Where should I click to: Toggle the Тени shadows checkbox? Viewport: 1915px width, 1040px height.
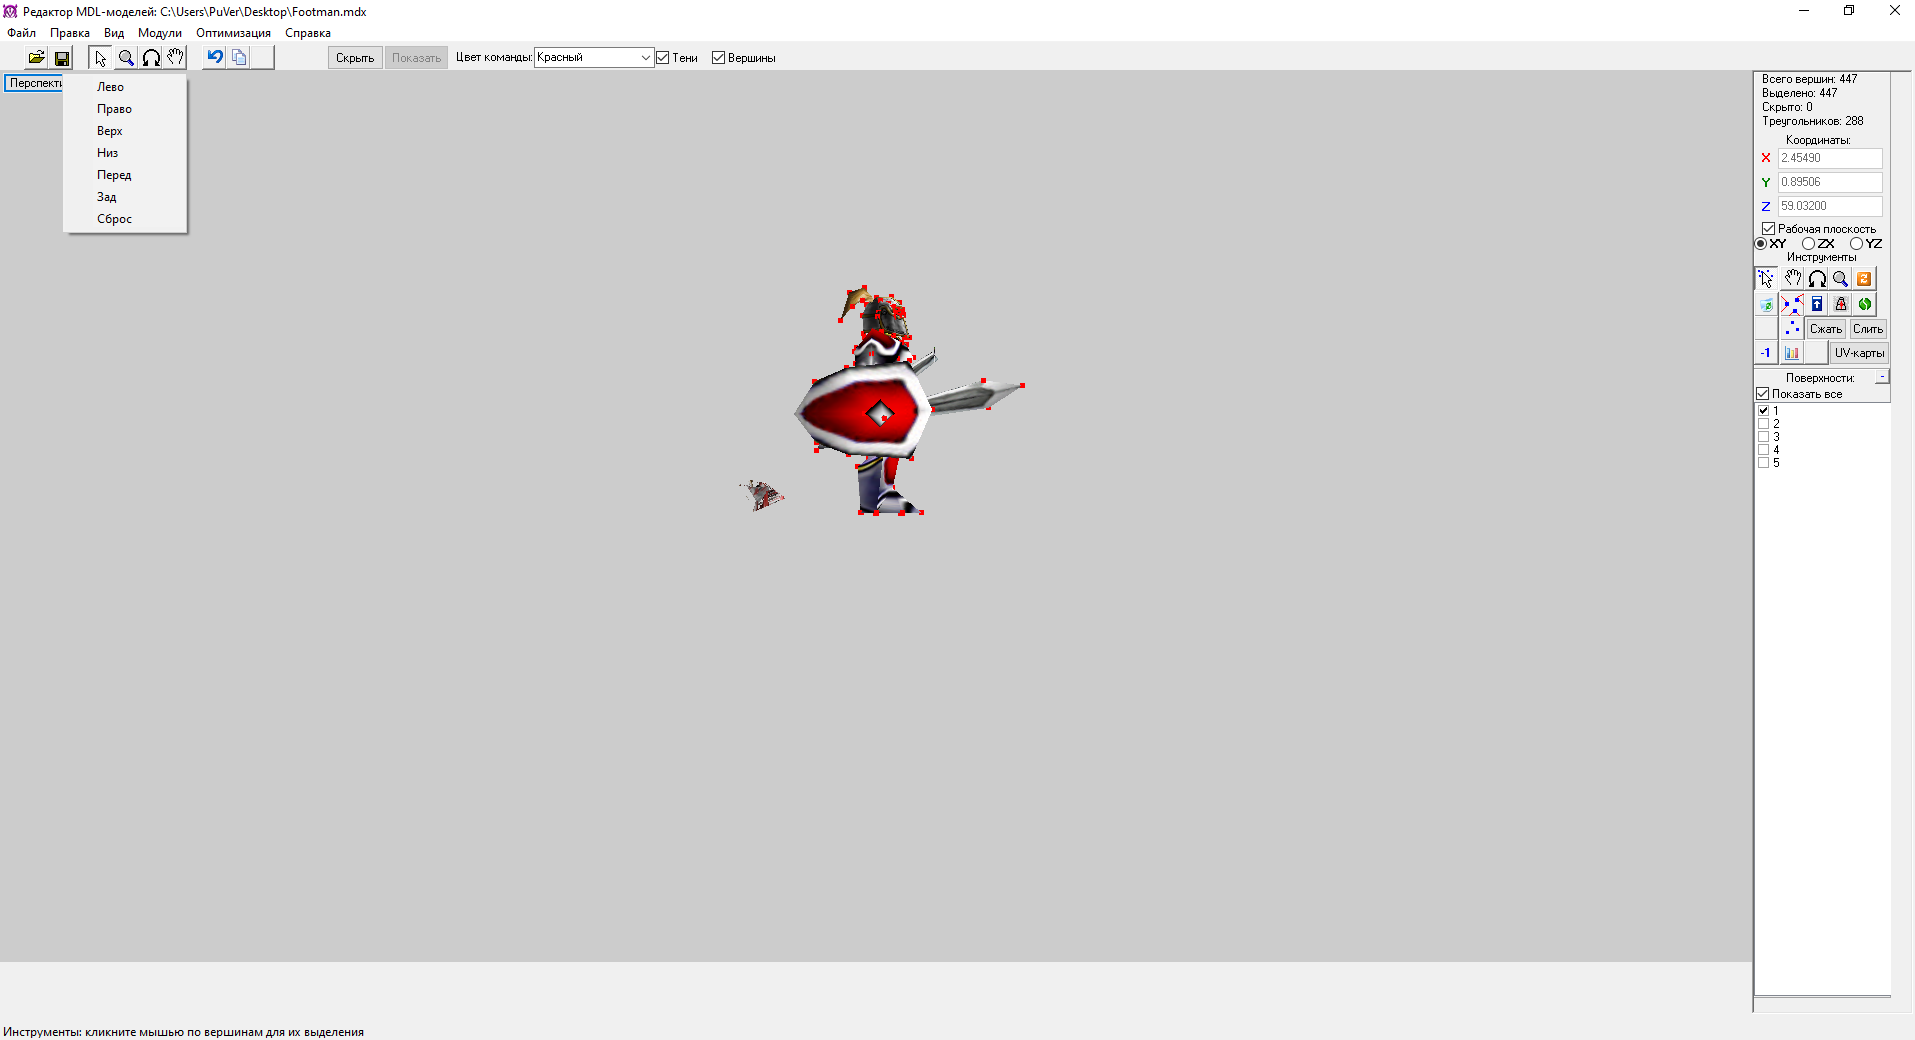click(662, 58)
